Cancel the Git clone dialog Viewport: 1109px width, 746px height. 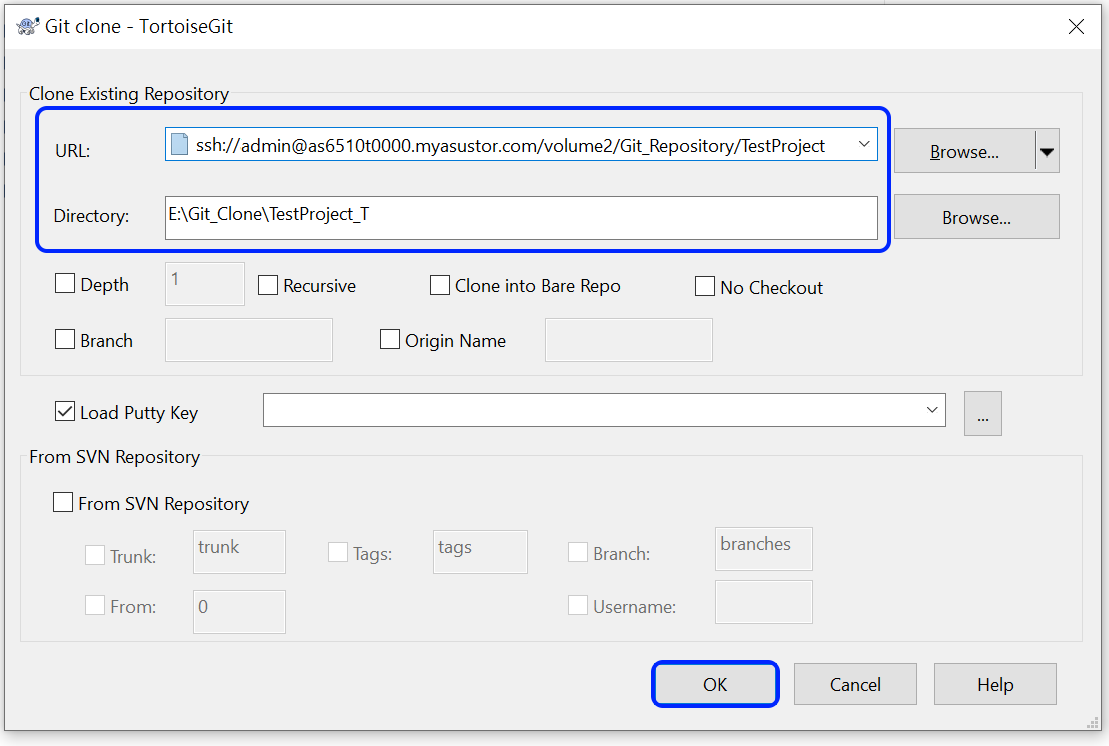[855, 684]
